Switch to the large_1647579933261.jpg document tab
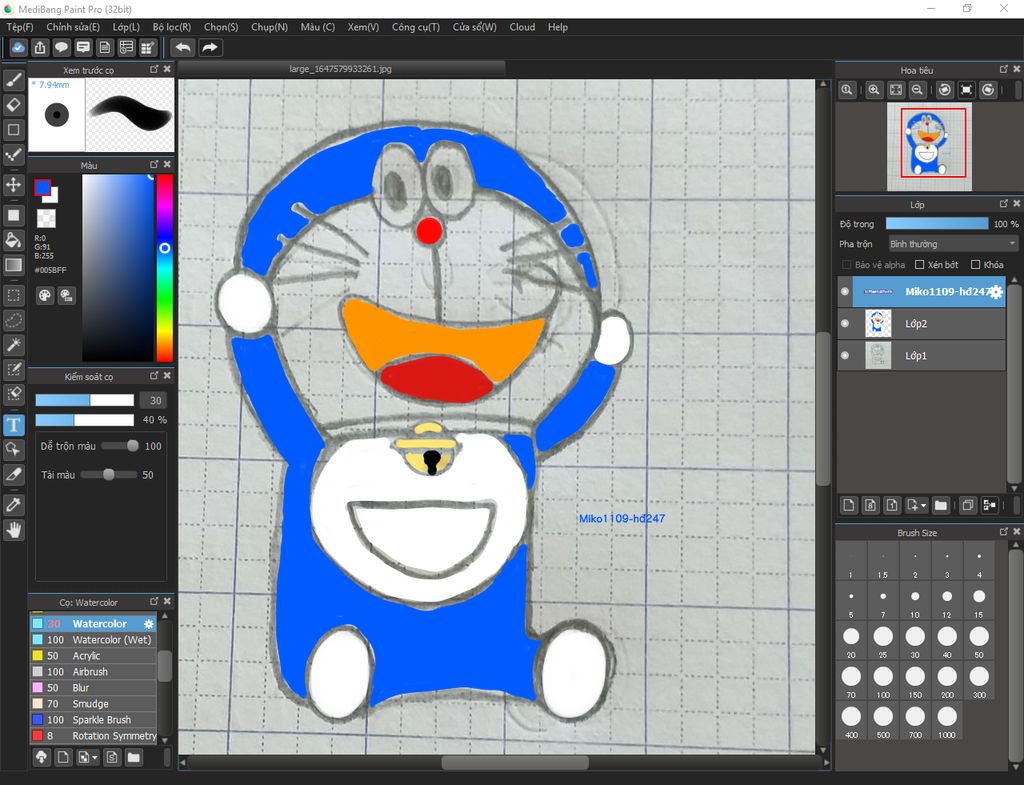This screenshot has width=1024, height=785. pyautogui.click(x=341, y=69)
